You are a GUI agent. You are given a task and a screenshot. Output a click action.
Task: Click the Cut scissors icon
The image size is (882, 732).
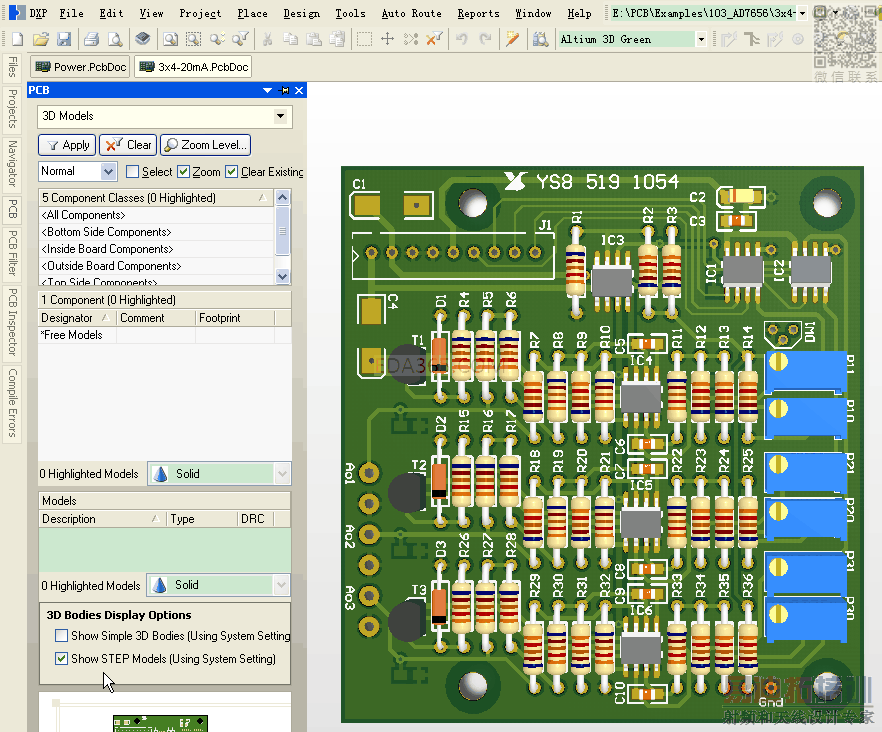(267, 39)
